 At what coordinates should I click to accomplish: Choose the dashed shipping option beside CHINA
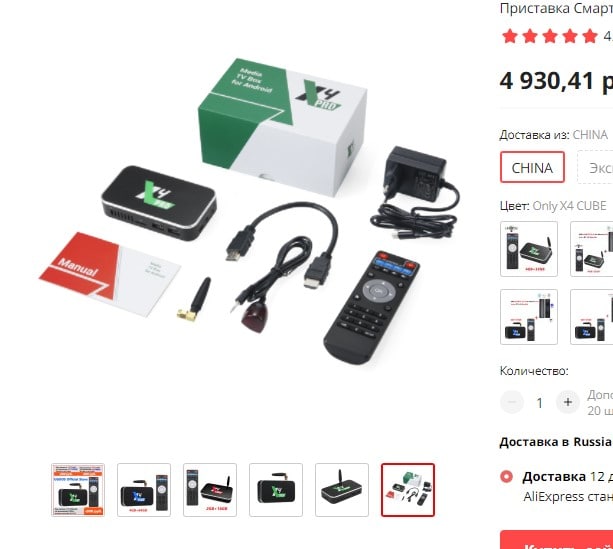[x=595, y=167]
